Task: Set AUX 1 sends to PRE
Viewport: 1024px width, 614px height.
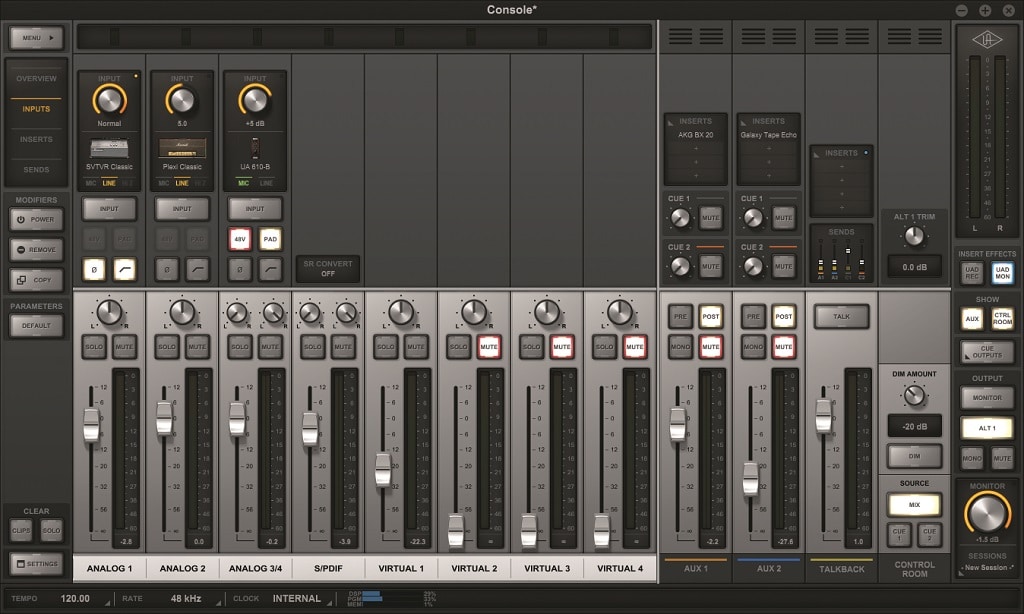Action: coord(680,316)
